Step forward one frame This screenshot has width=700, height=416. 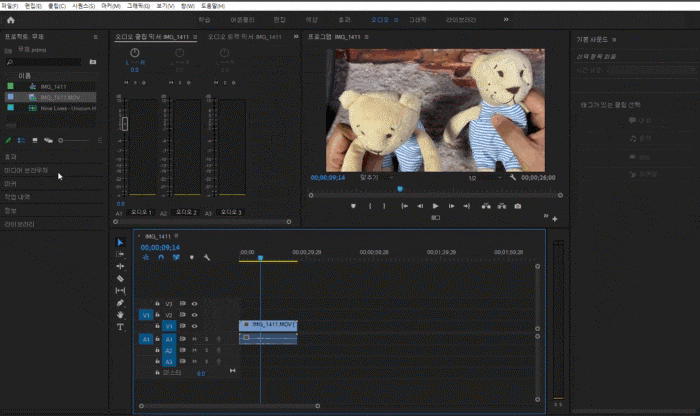click(451, 206)
